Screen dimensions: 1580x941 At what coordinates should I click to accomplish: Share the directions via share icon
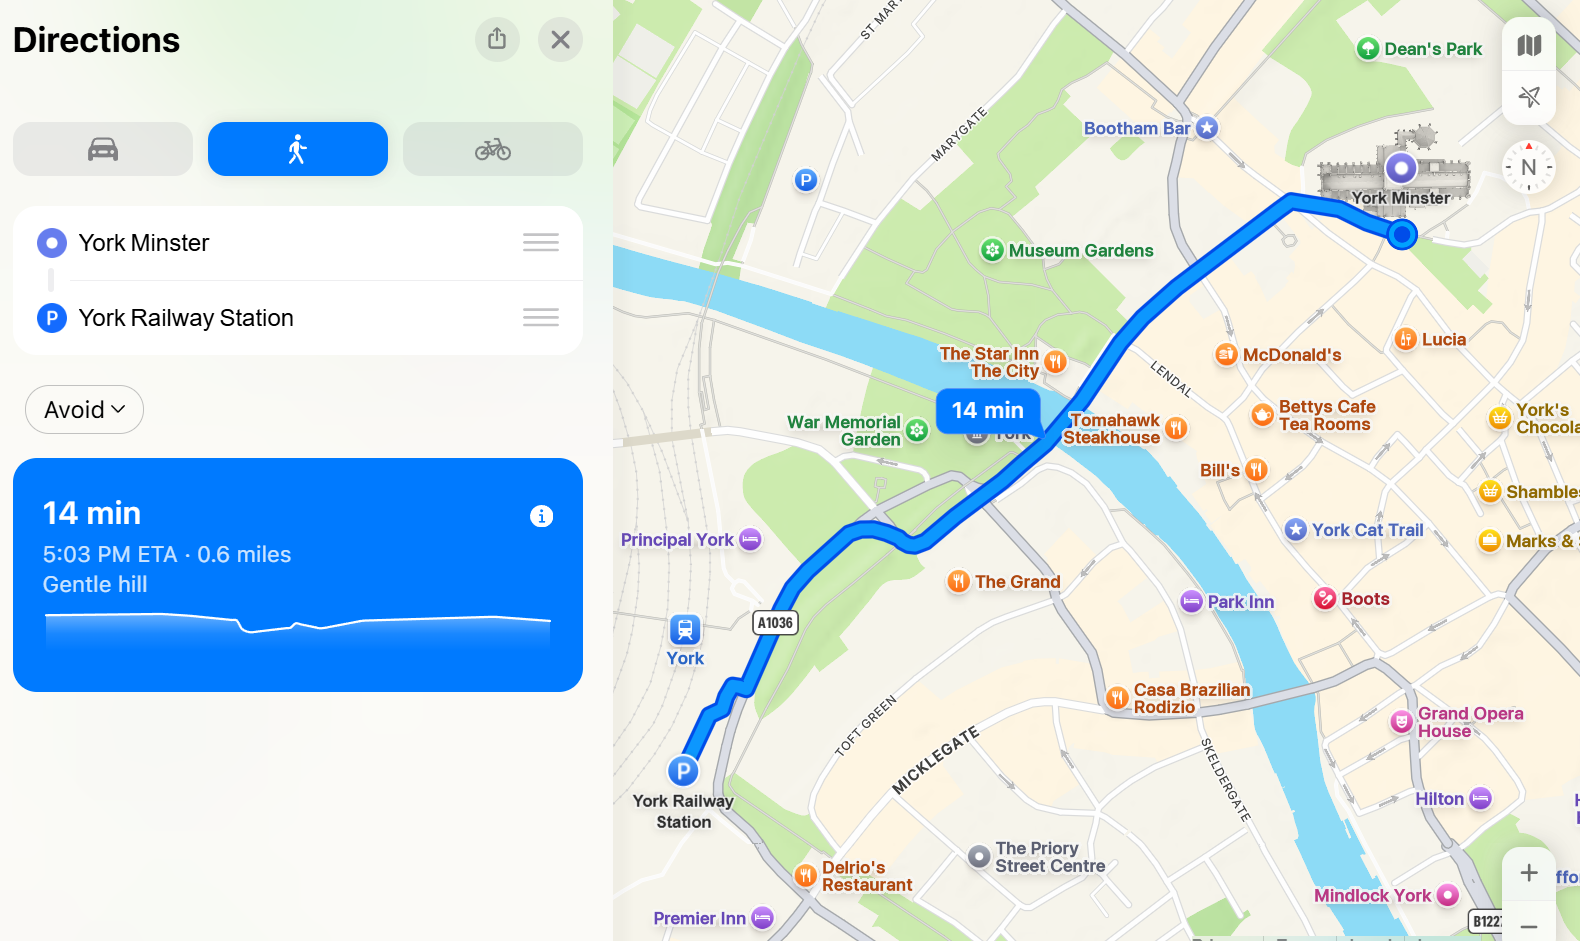point(497,39)
